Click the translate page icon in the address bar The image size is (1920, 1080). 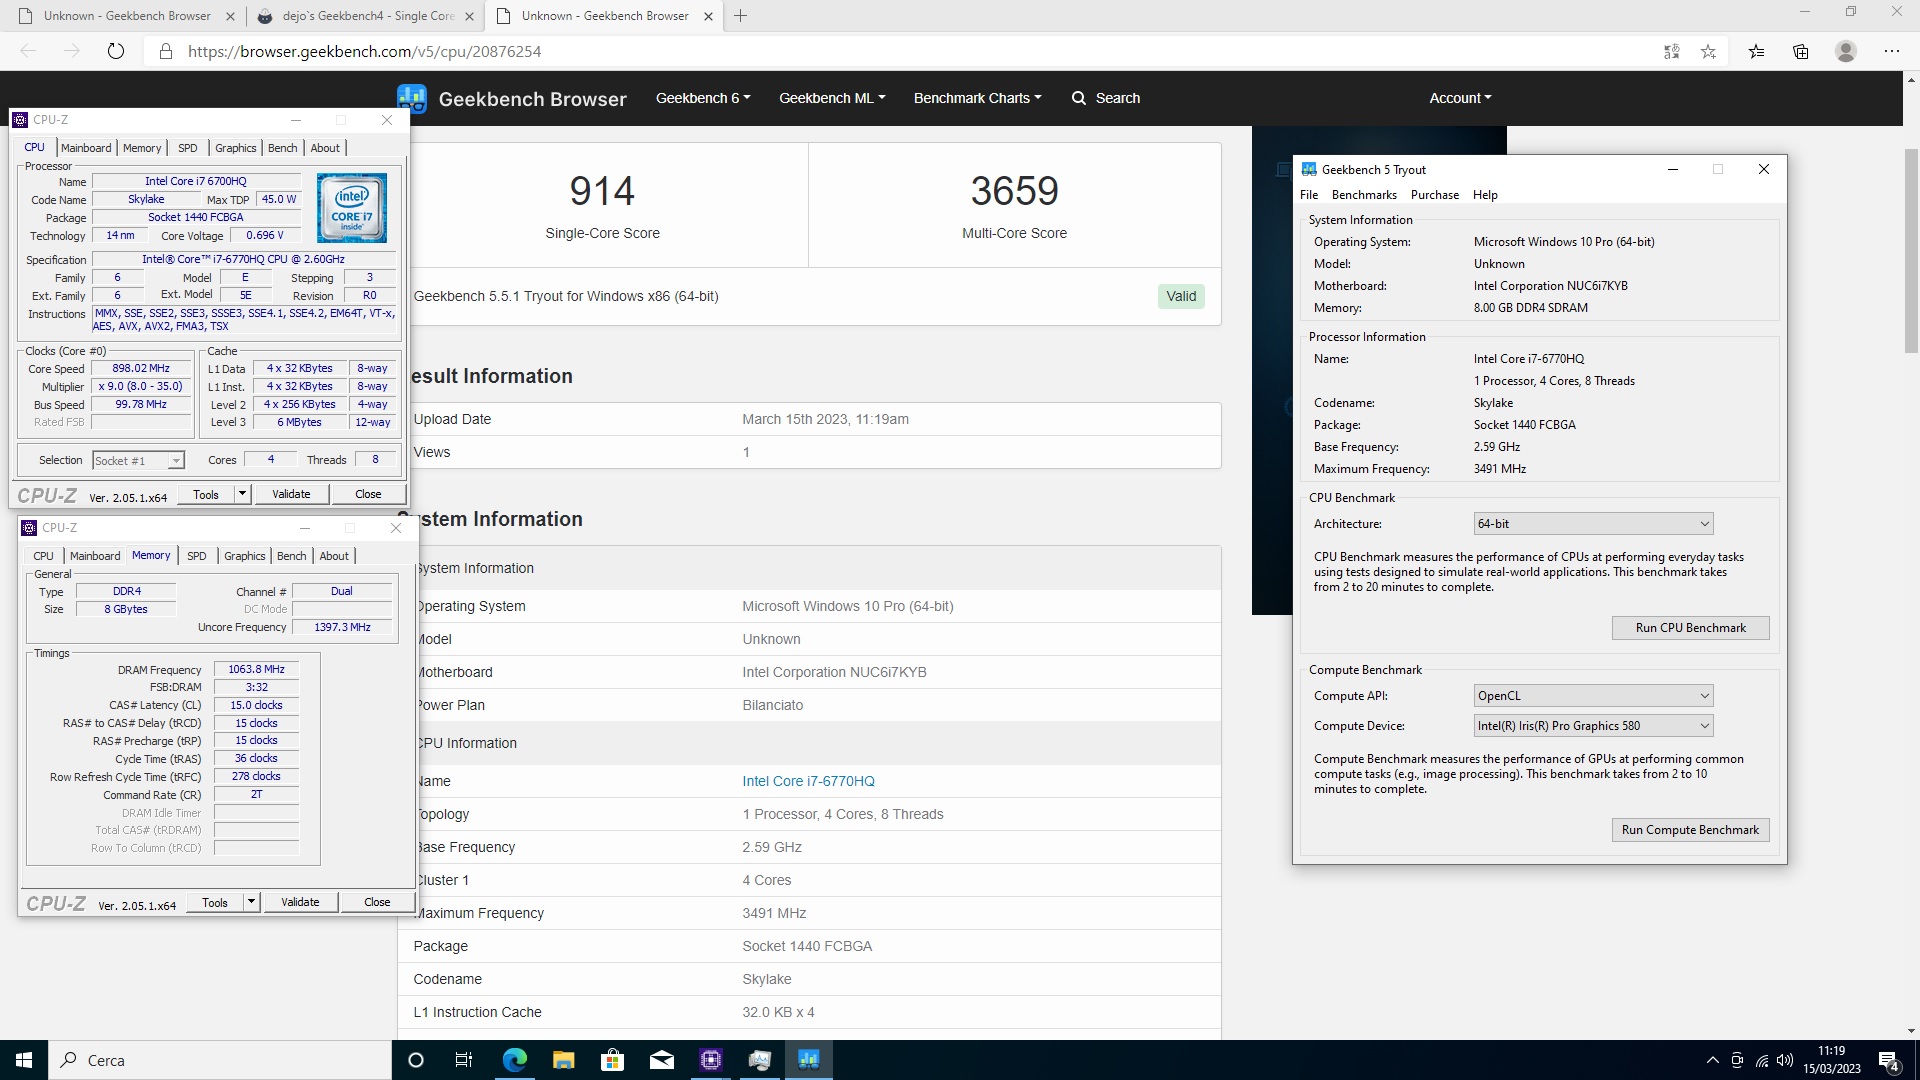pos(1671,51)
